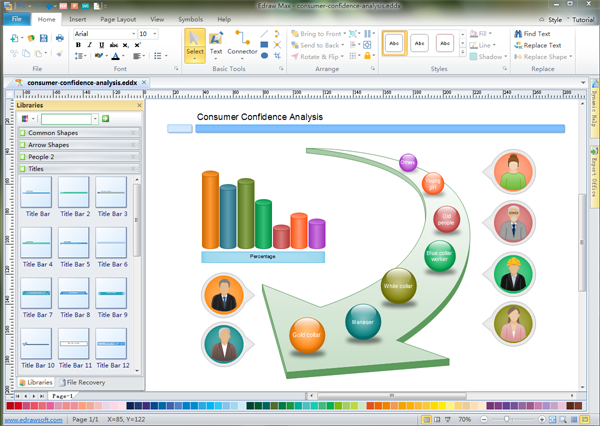Screen dimensions: 600x426
Task: Select the first Abc style preset
Action: [394, 43]
